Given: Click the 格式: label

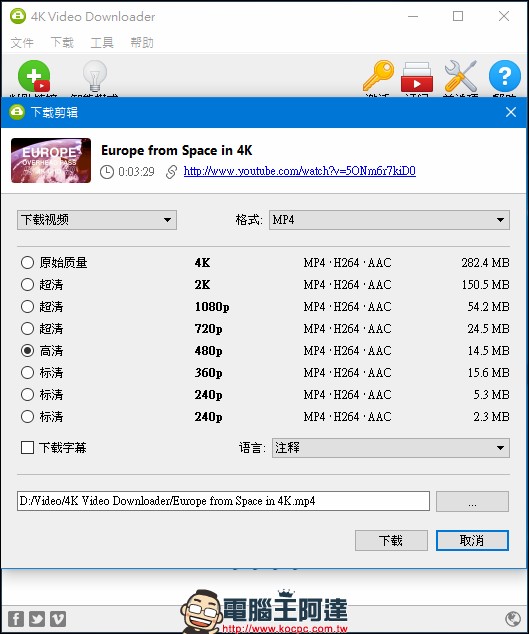Looking at the screenshot, I should 249,220.
